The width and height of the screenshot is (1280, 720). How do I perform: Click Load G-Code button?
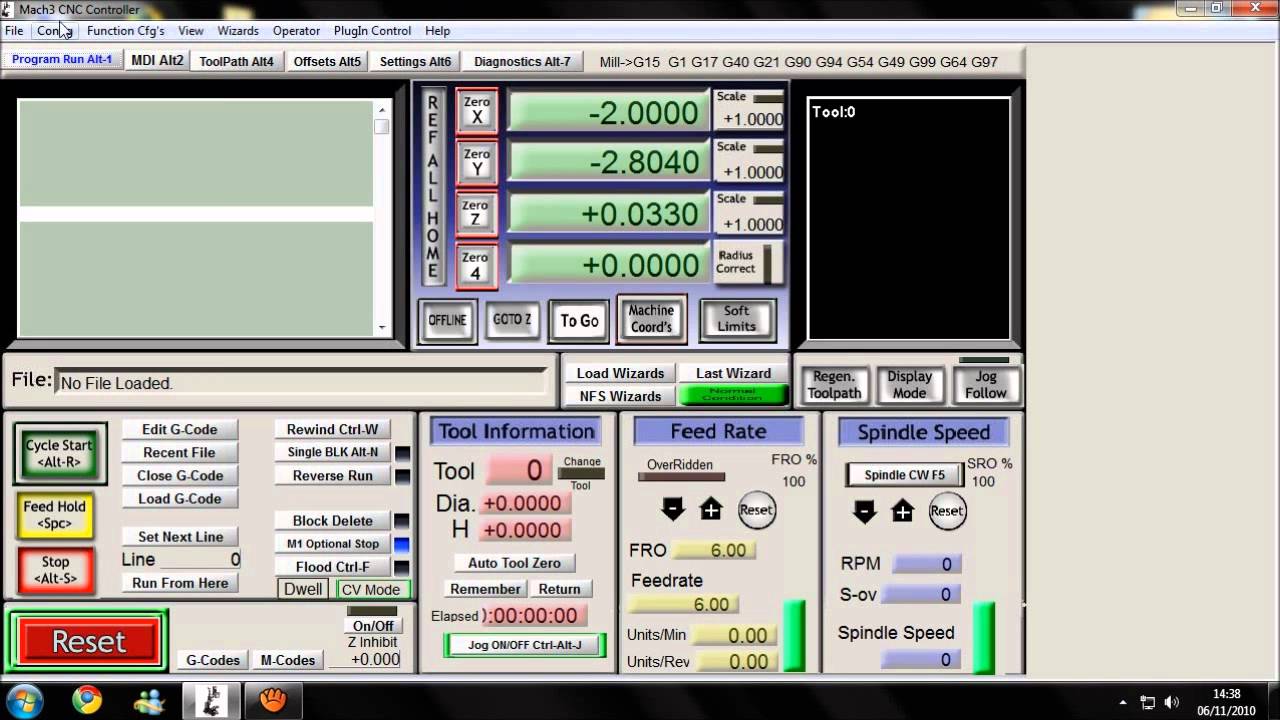pos(180,498)
